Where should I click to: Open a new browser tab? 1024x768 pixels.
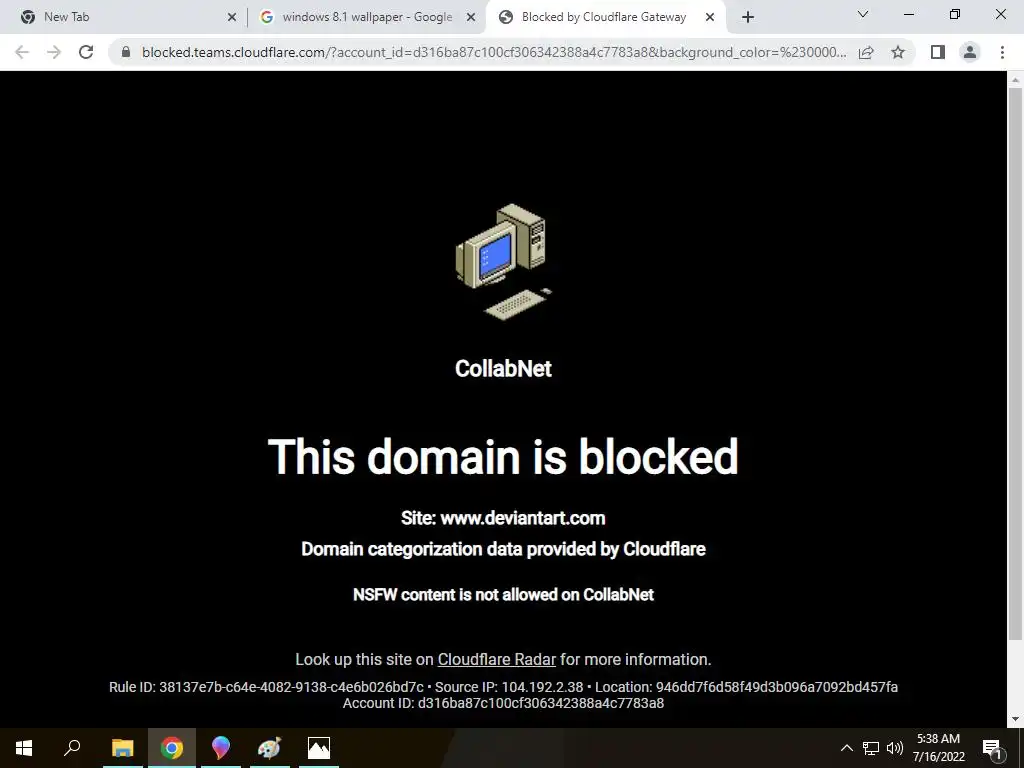[748, 18]
